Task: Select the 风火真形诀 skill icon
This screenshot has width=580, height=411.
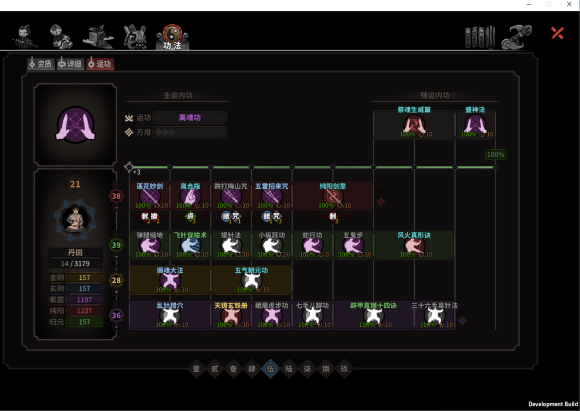Action: point(414,246)
